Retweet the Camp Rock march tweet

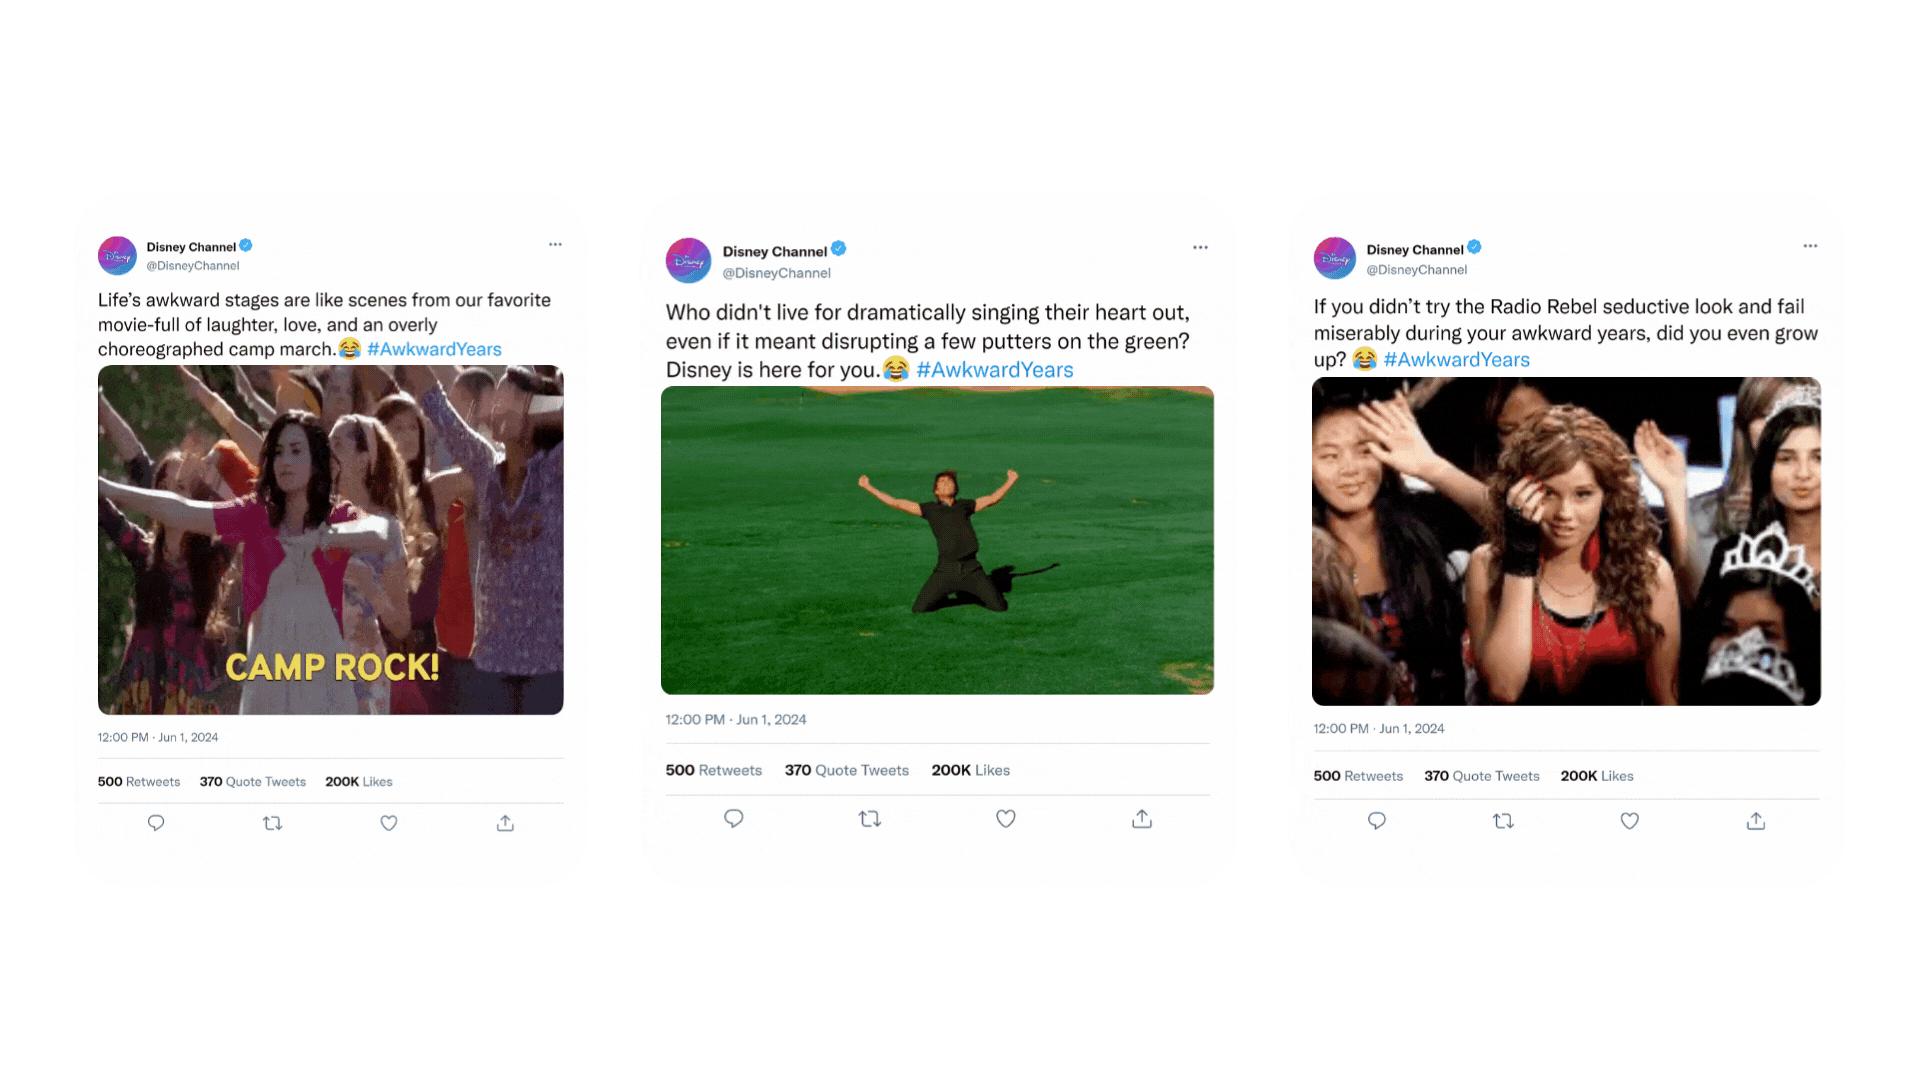coord(272,823)
